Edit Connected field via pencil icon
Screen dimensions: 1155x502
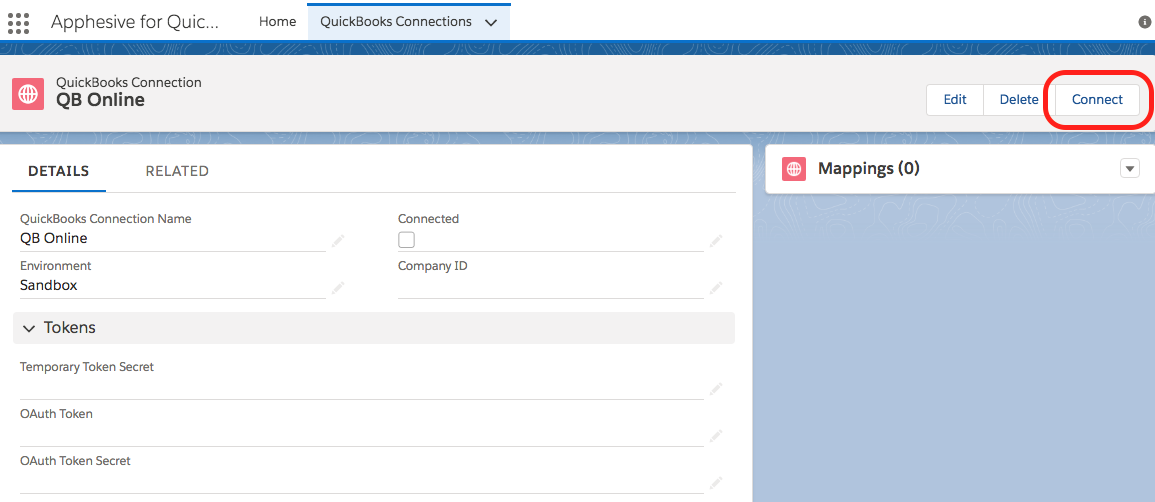coord(716,240)
